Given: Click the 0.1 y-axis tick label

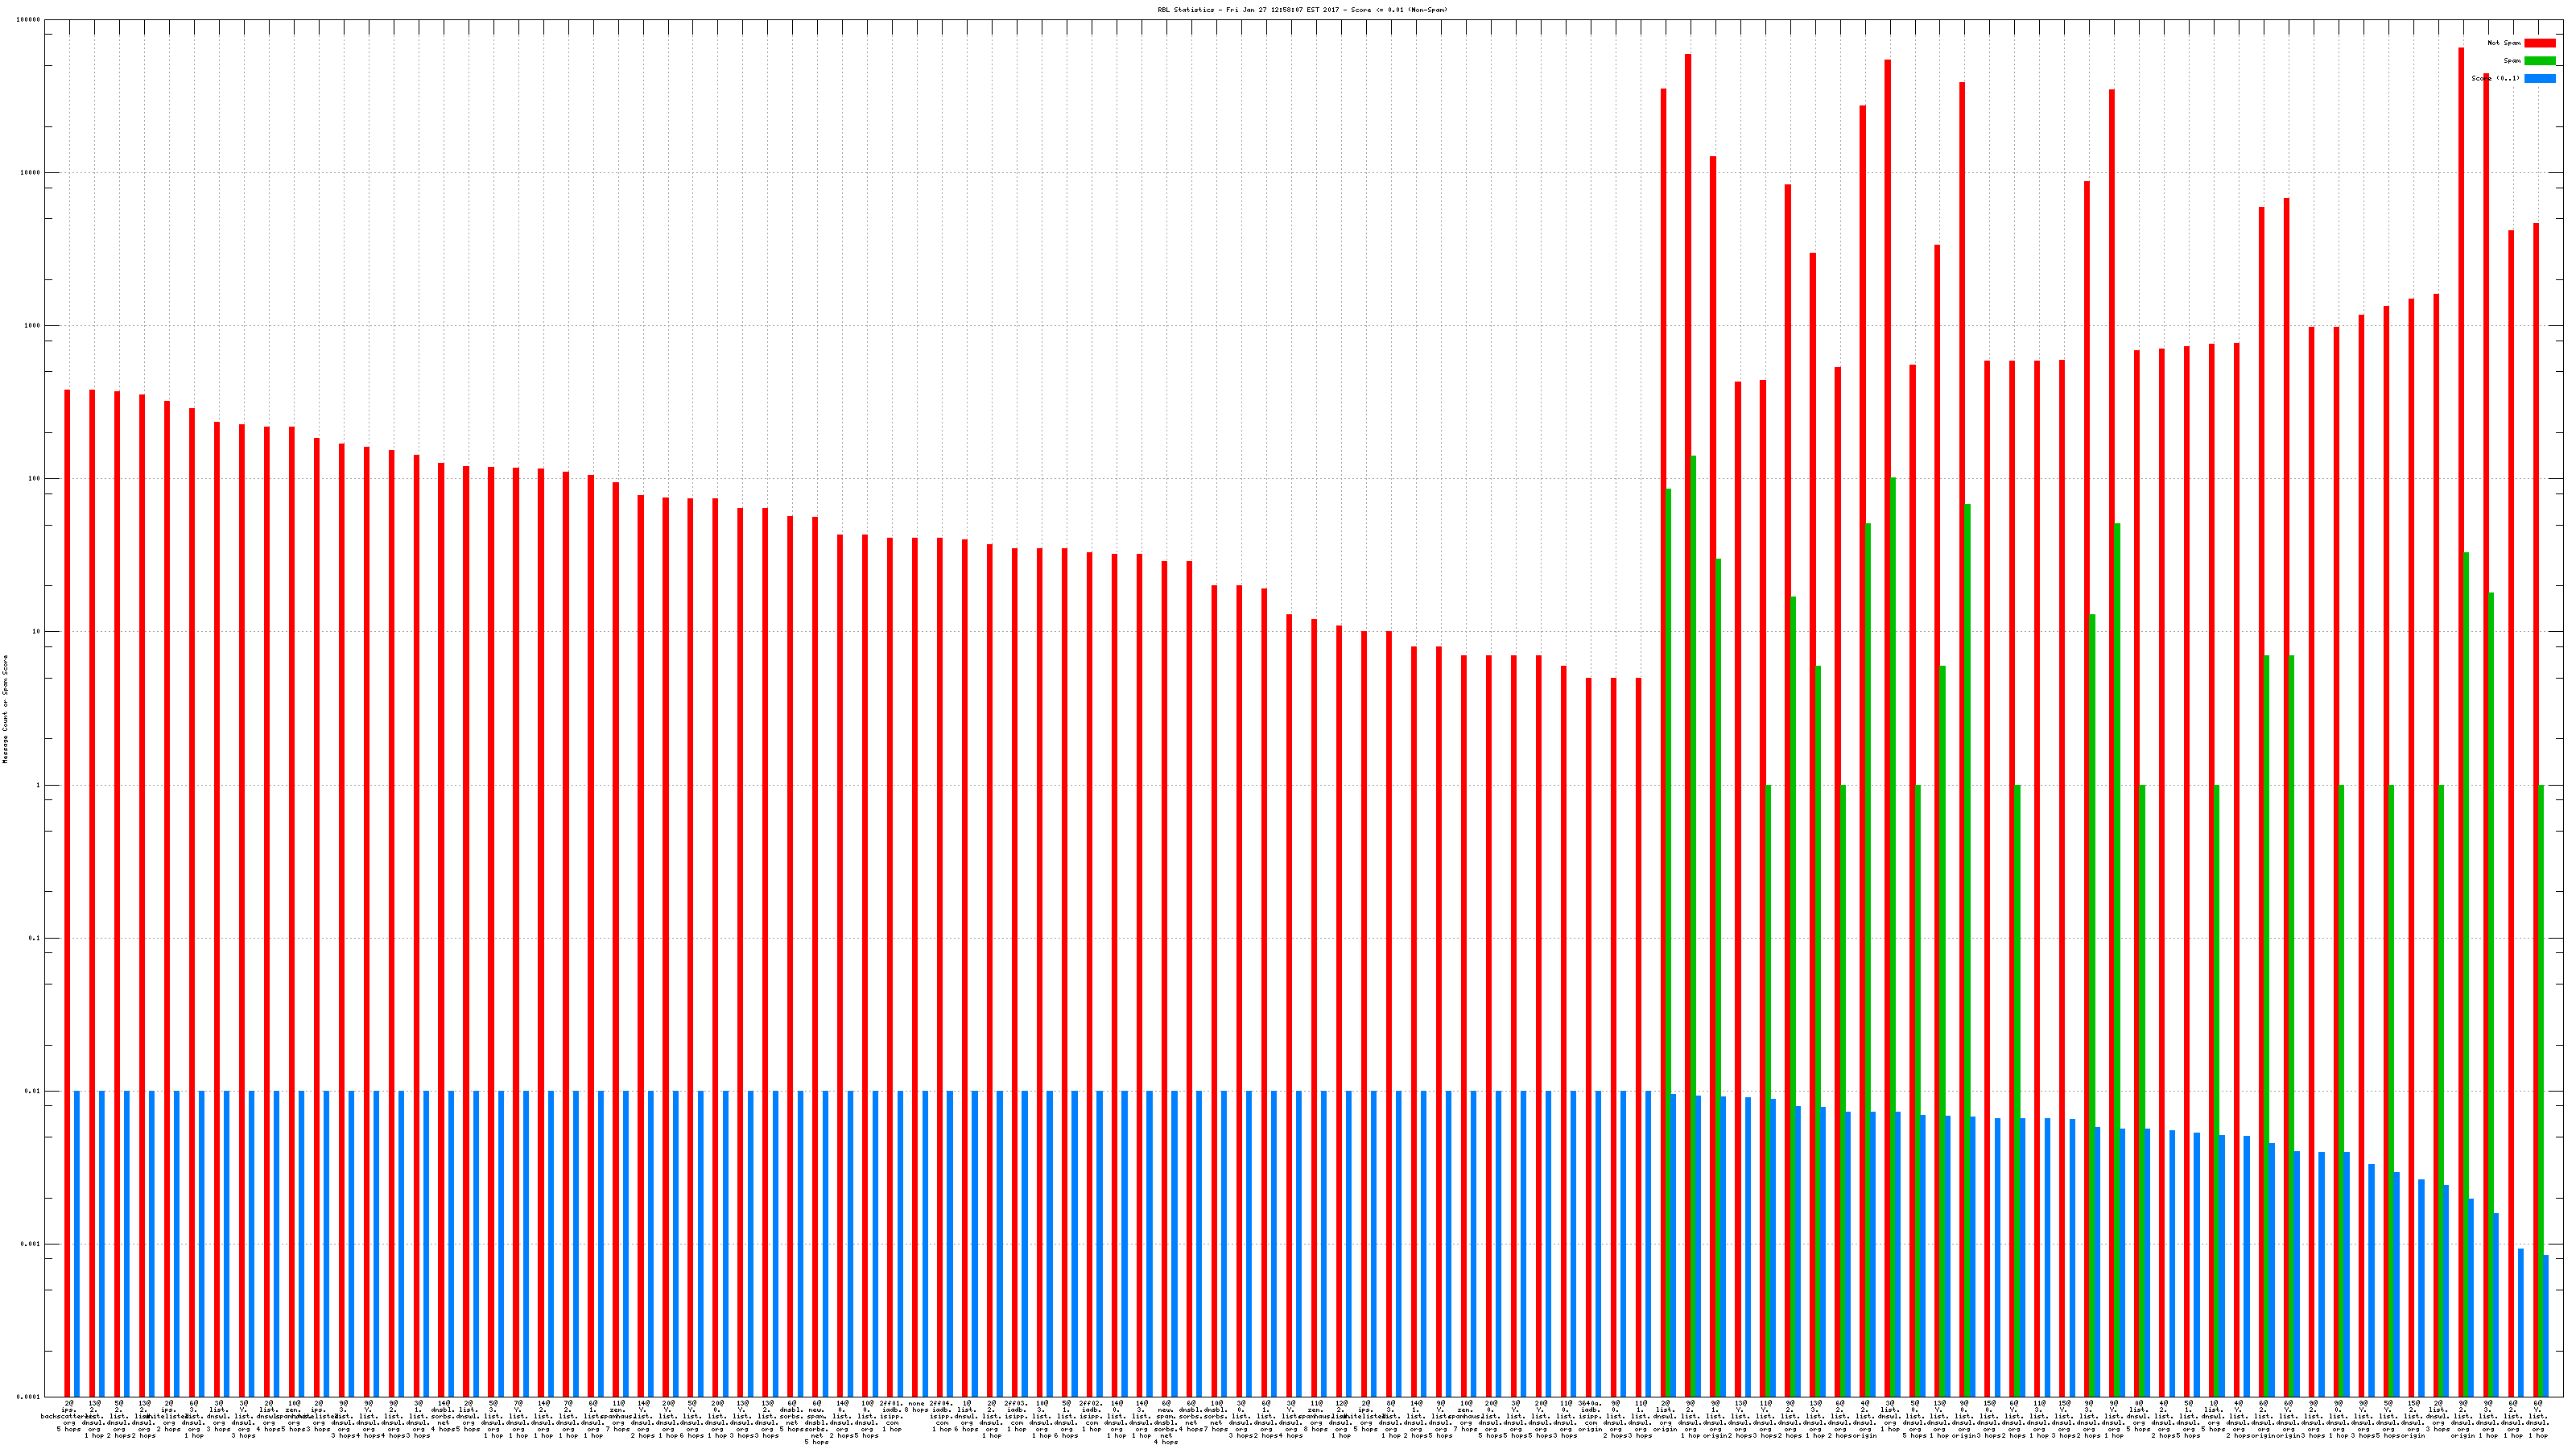Looking at the screenshot, I should [x=35, y=939].
